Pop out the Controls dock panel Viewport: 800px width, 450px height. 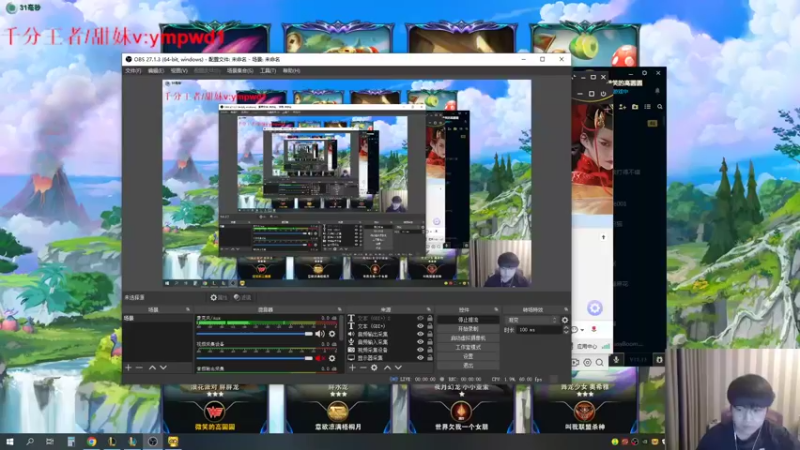tap(496, 309)
